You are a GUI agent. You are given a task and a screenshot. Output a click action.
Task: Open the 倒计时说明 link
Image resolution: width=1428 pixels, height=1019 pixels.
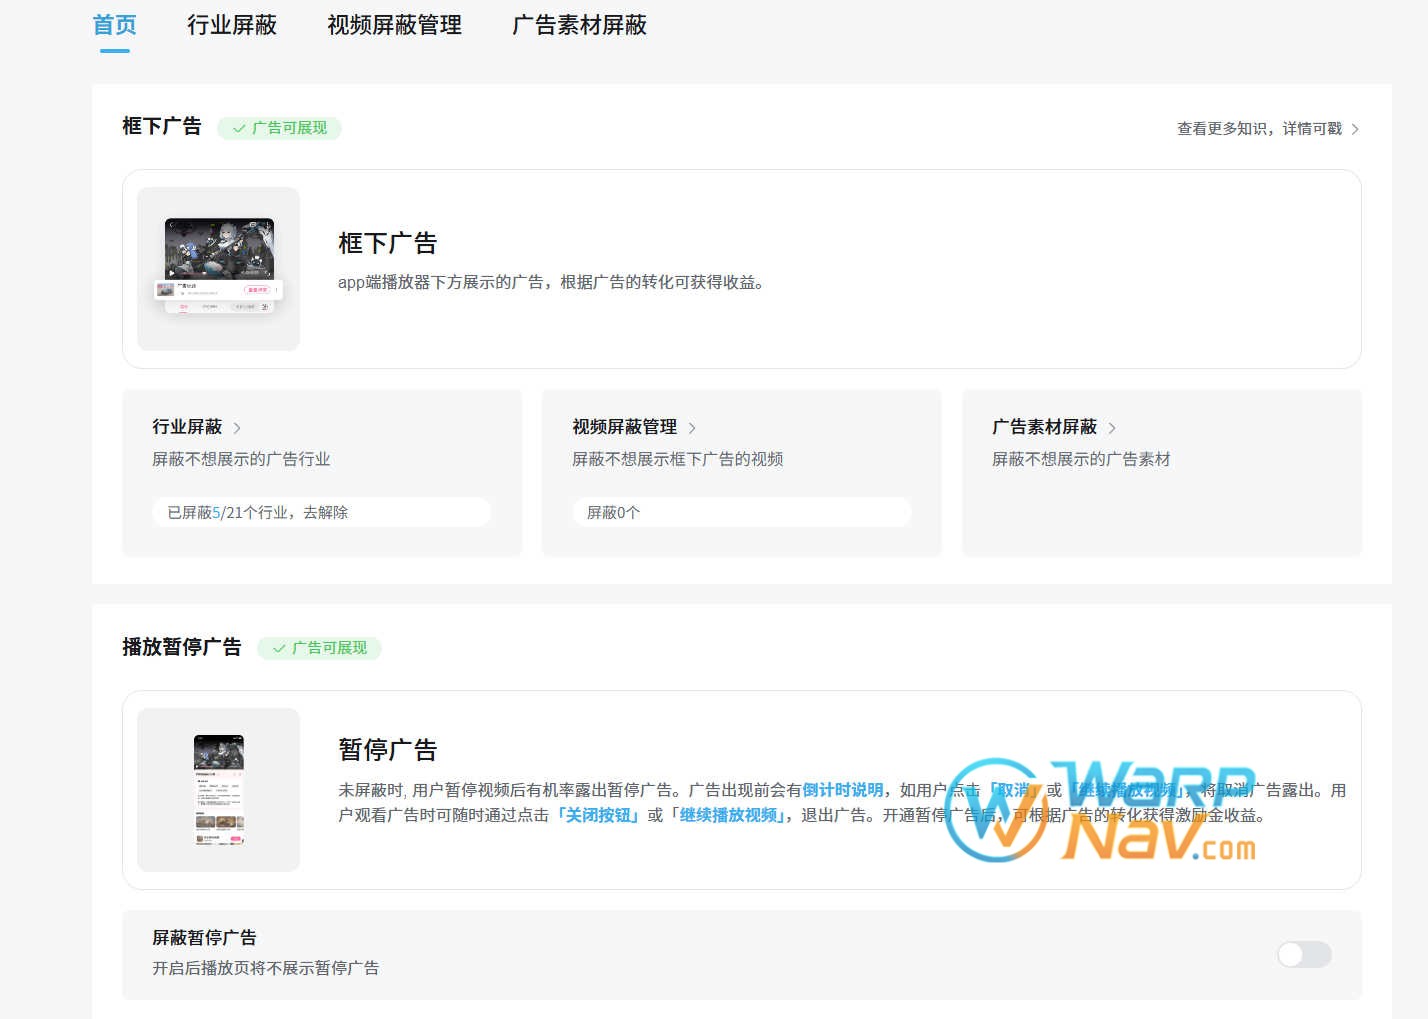pyautogui.click(x=841, y=789)
